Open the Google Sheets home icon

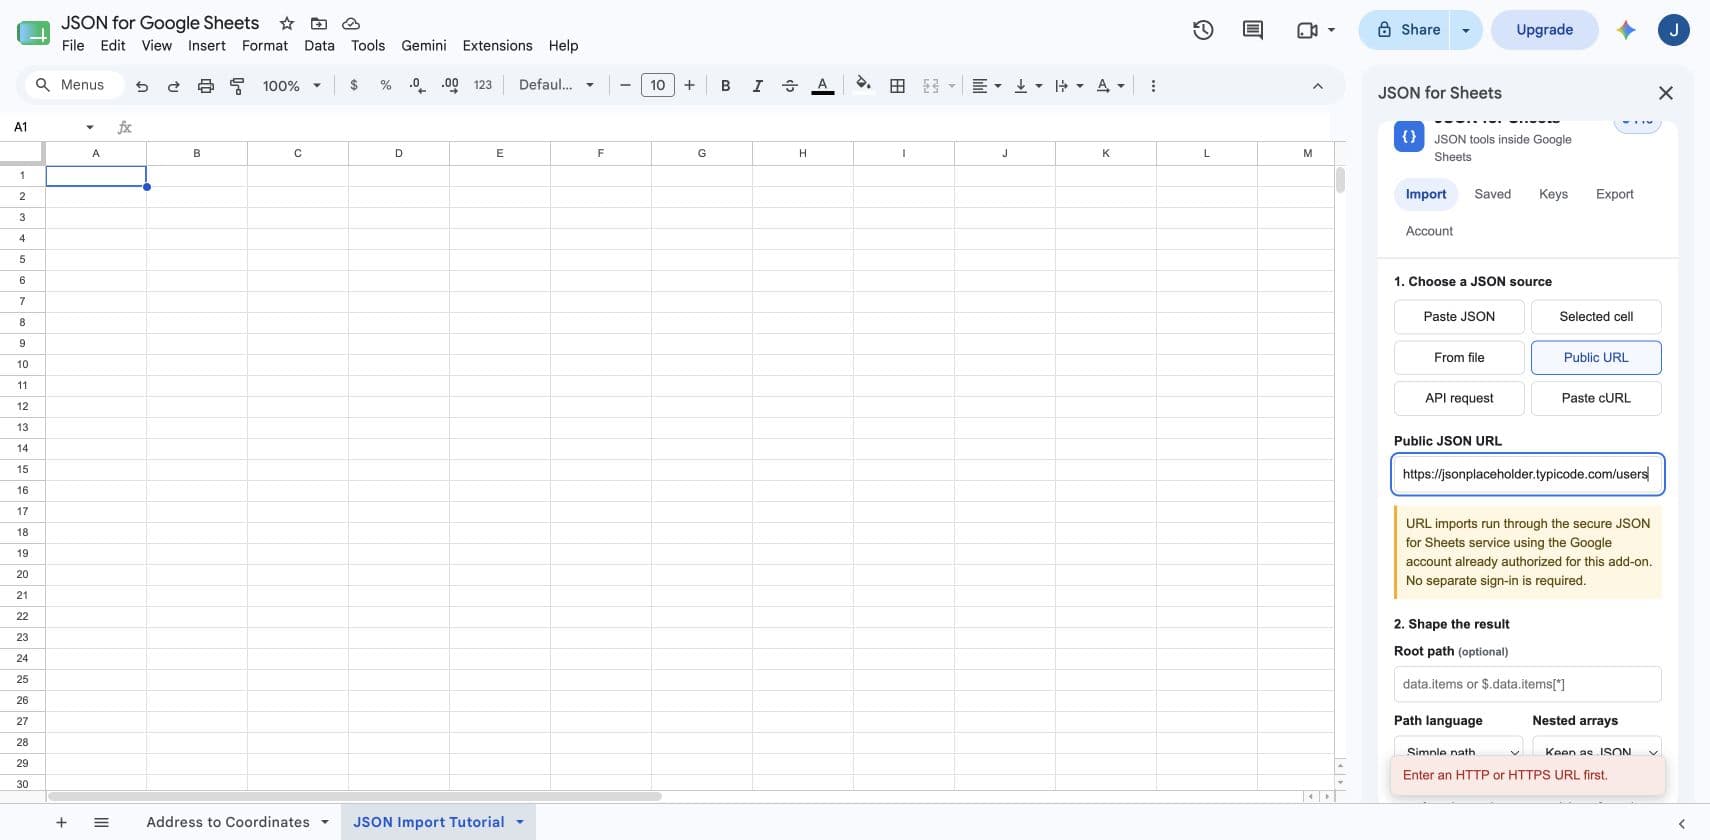click(33, 32)
